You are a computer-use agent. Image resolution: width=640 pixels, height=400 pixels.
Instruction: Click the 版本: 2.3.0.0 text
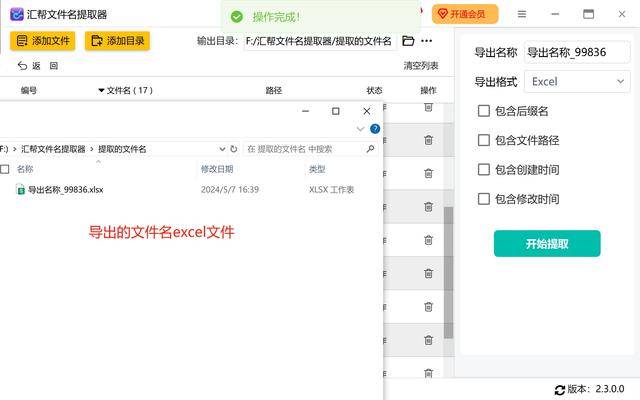pos(596,389)
